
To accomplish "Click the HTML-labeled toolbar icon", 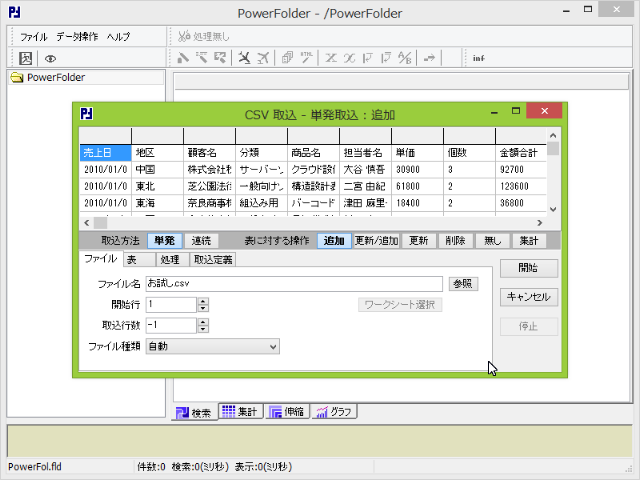I will [x=307, y=58].
